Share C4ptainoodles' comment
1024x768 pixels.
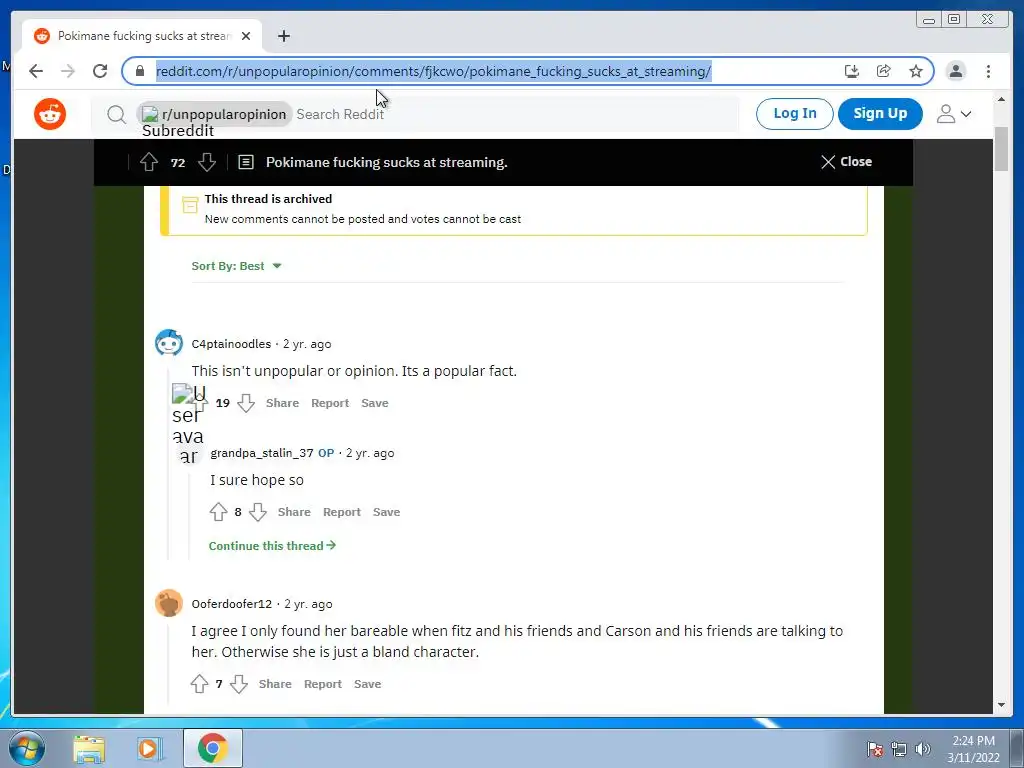[282, 403]
